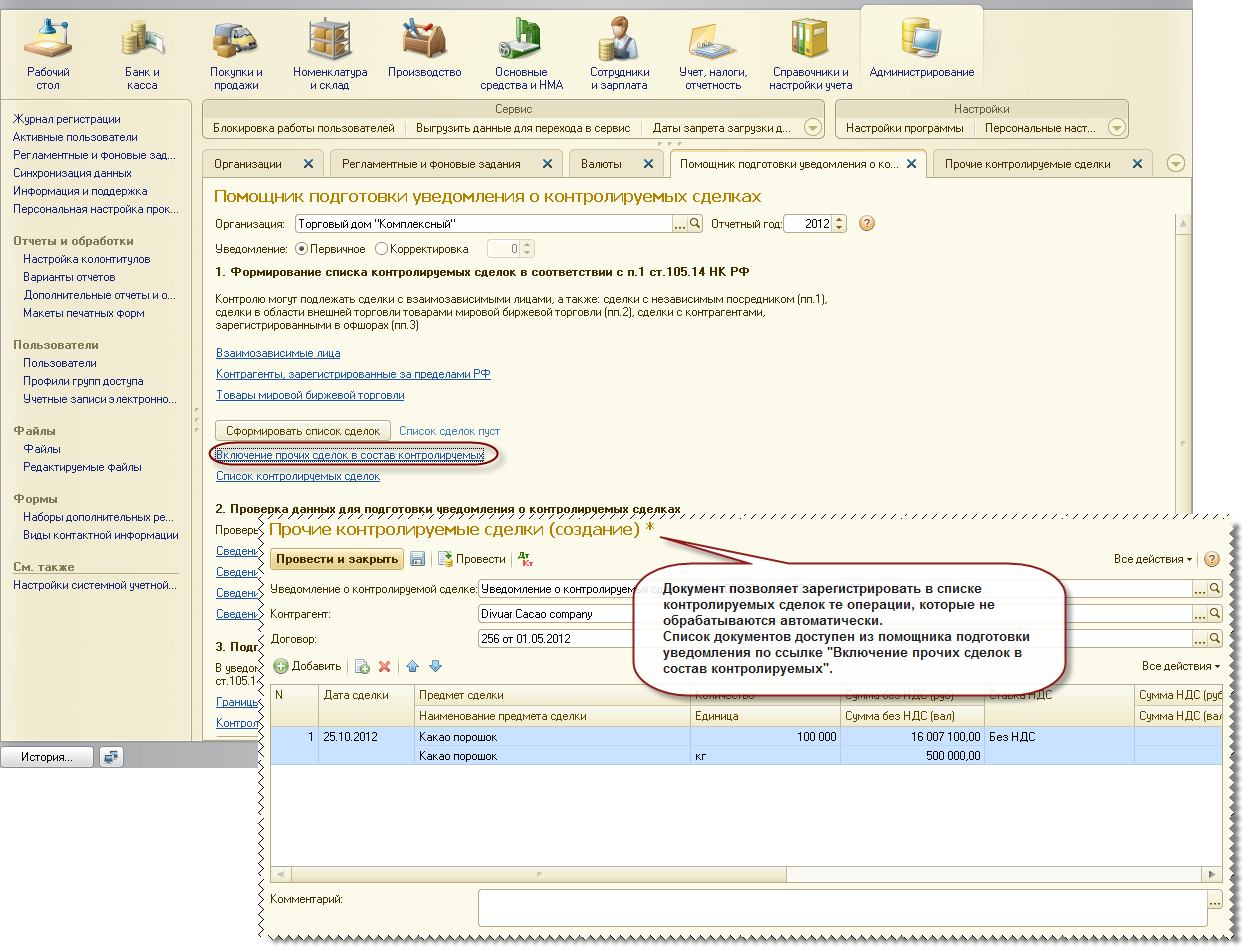
Task: Switch to the Регламентные и фоновые задания tab
Action: pos(430,164)
